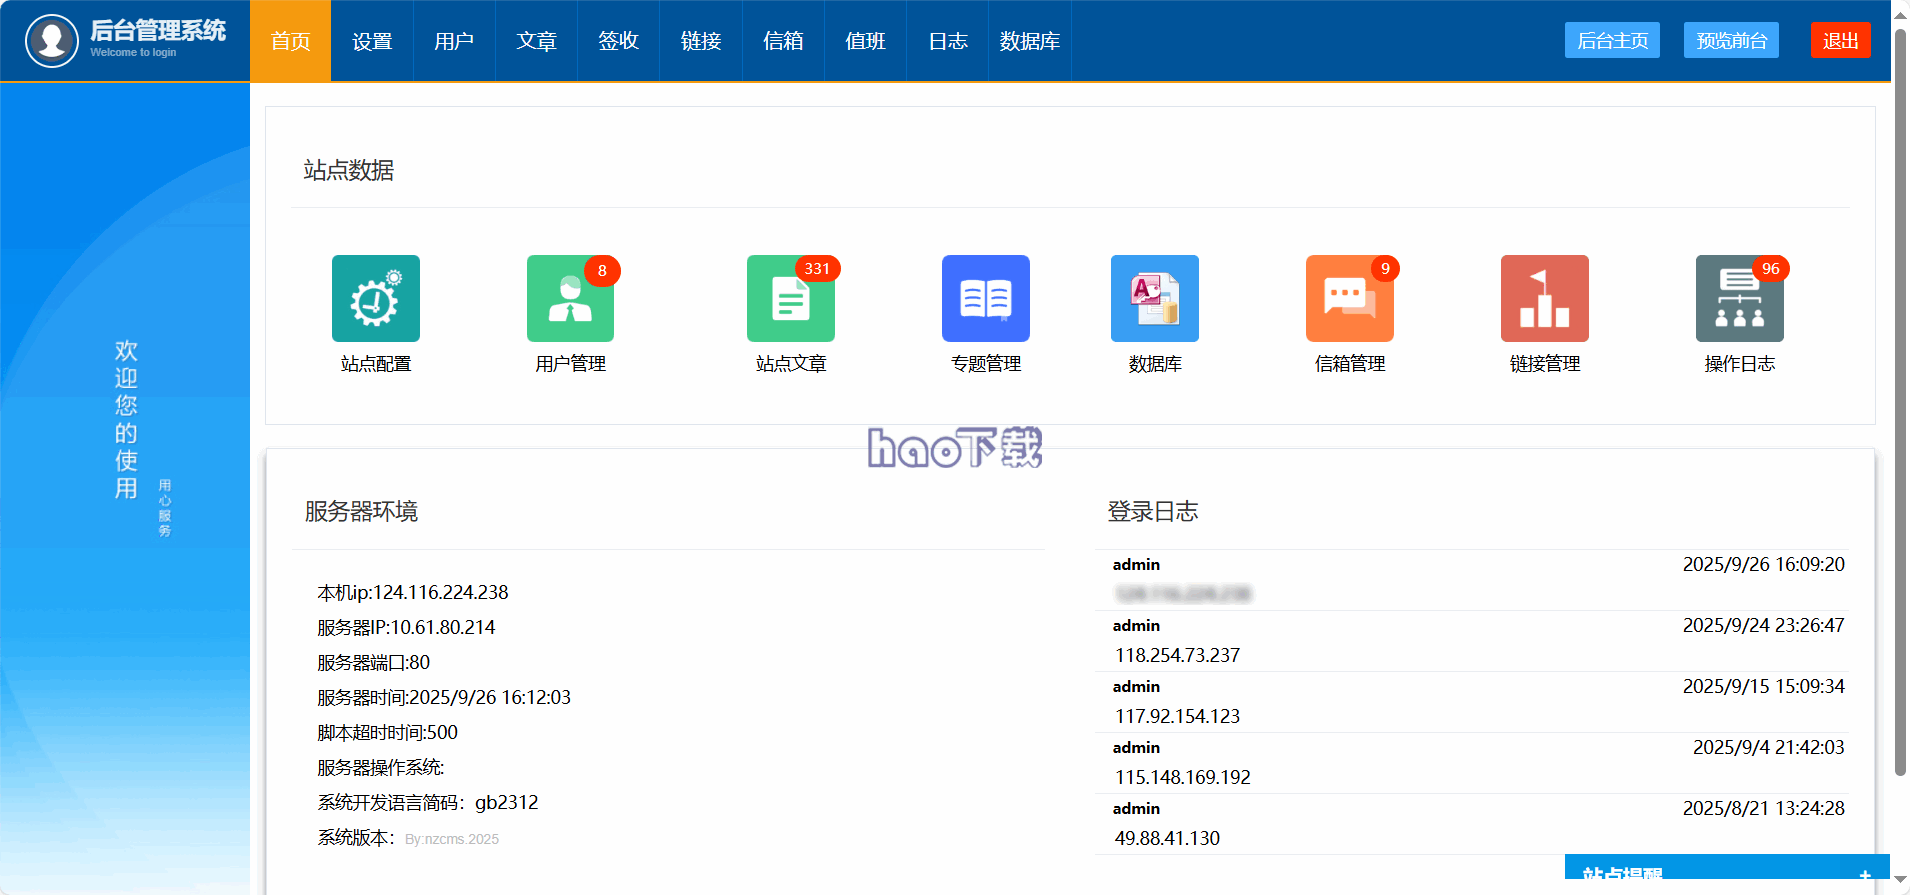Click the 站点数据 heading
Image resolution: width=1910 pixels, height=895 pixels.
349,170
